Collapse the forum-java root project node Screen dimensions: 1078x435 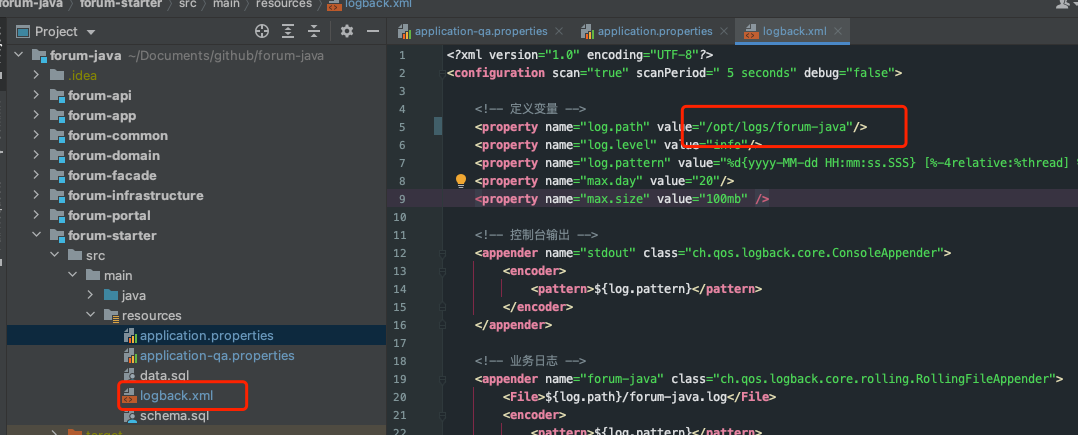19,56
